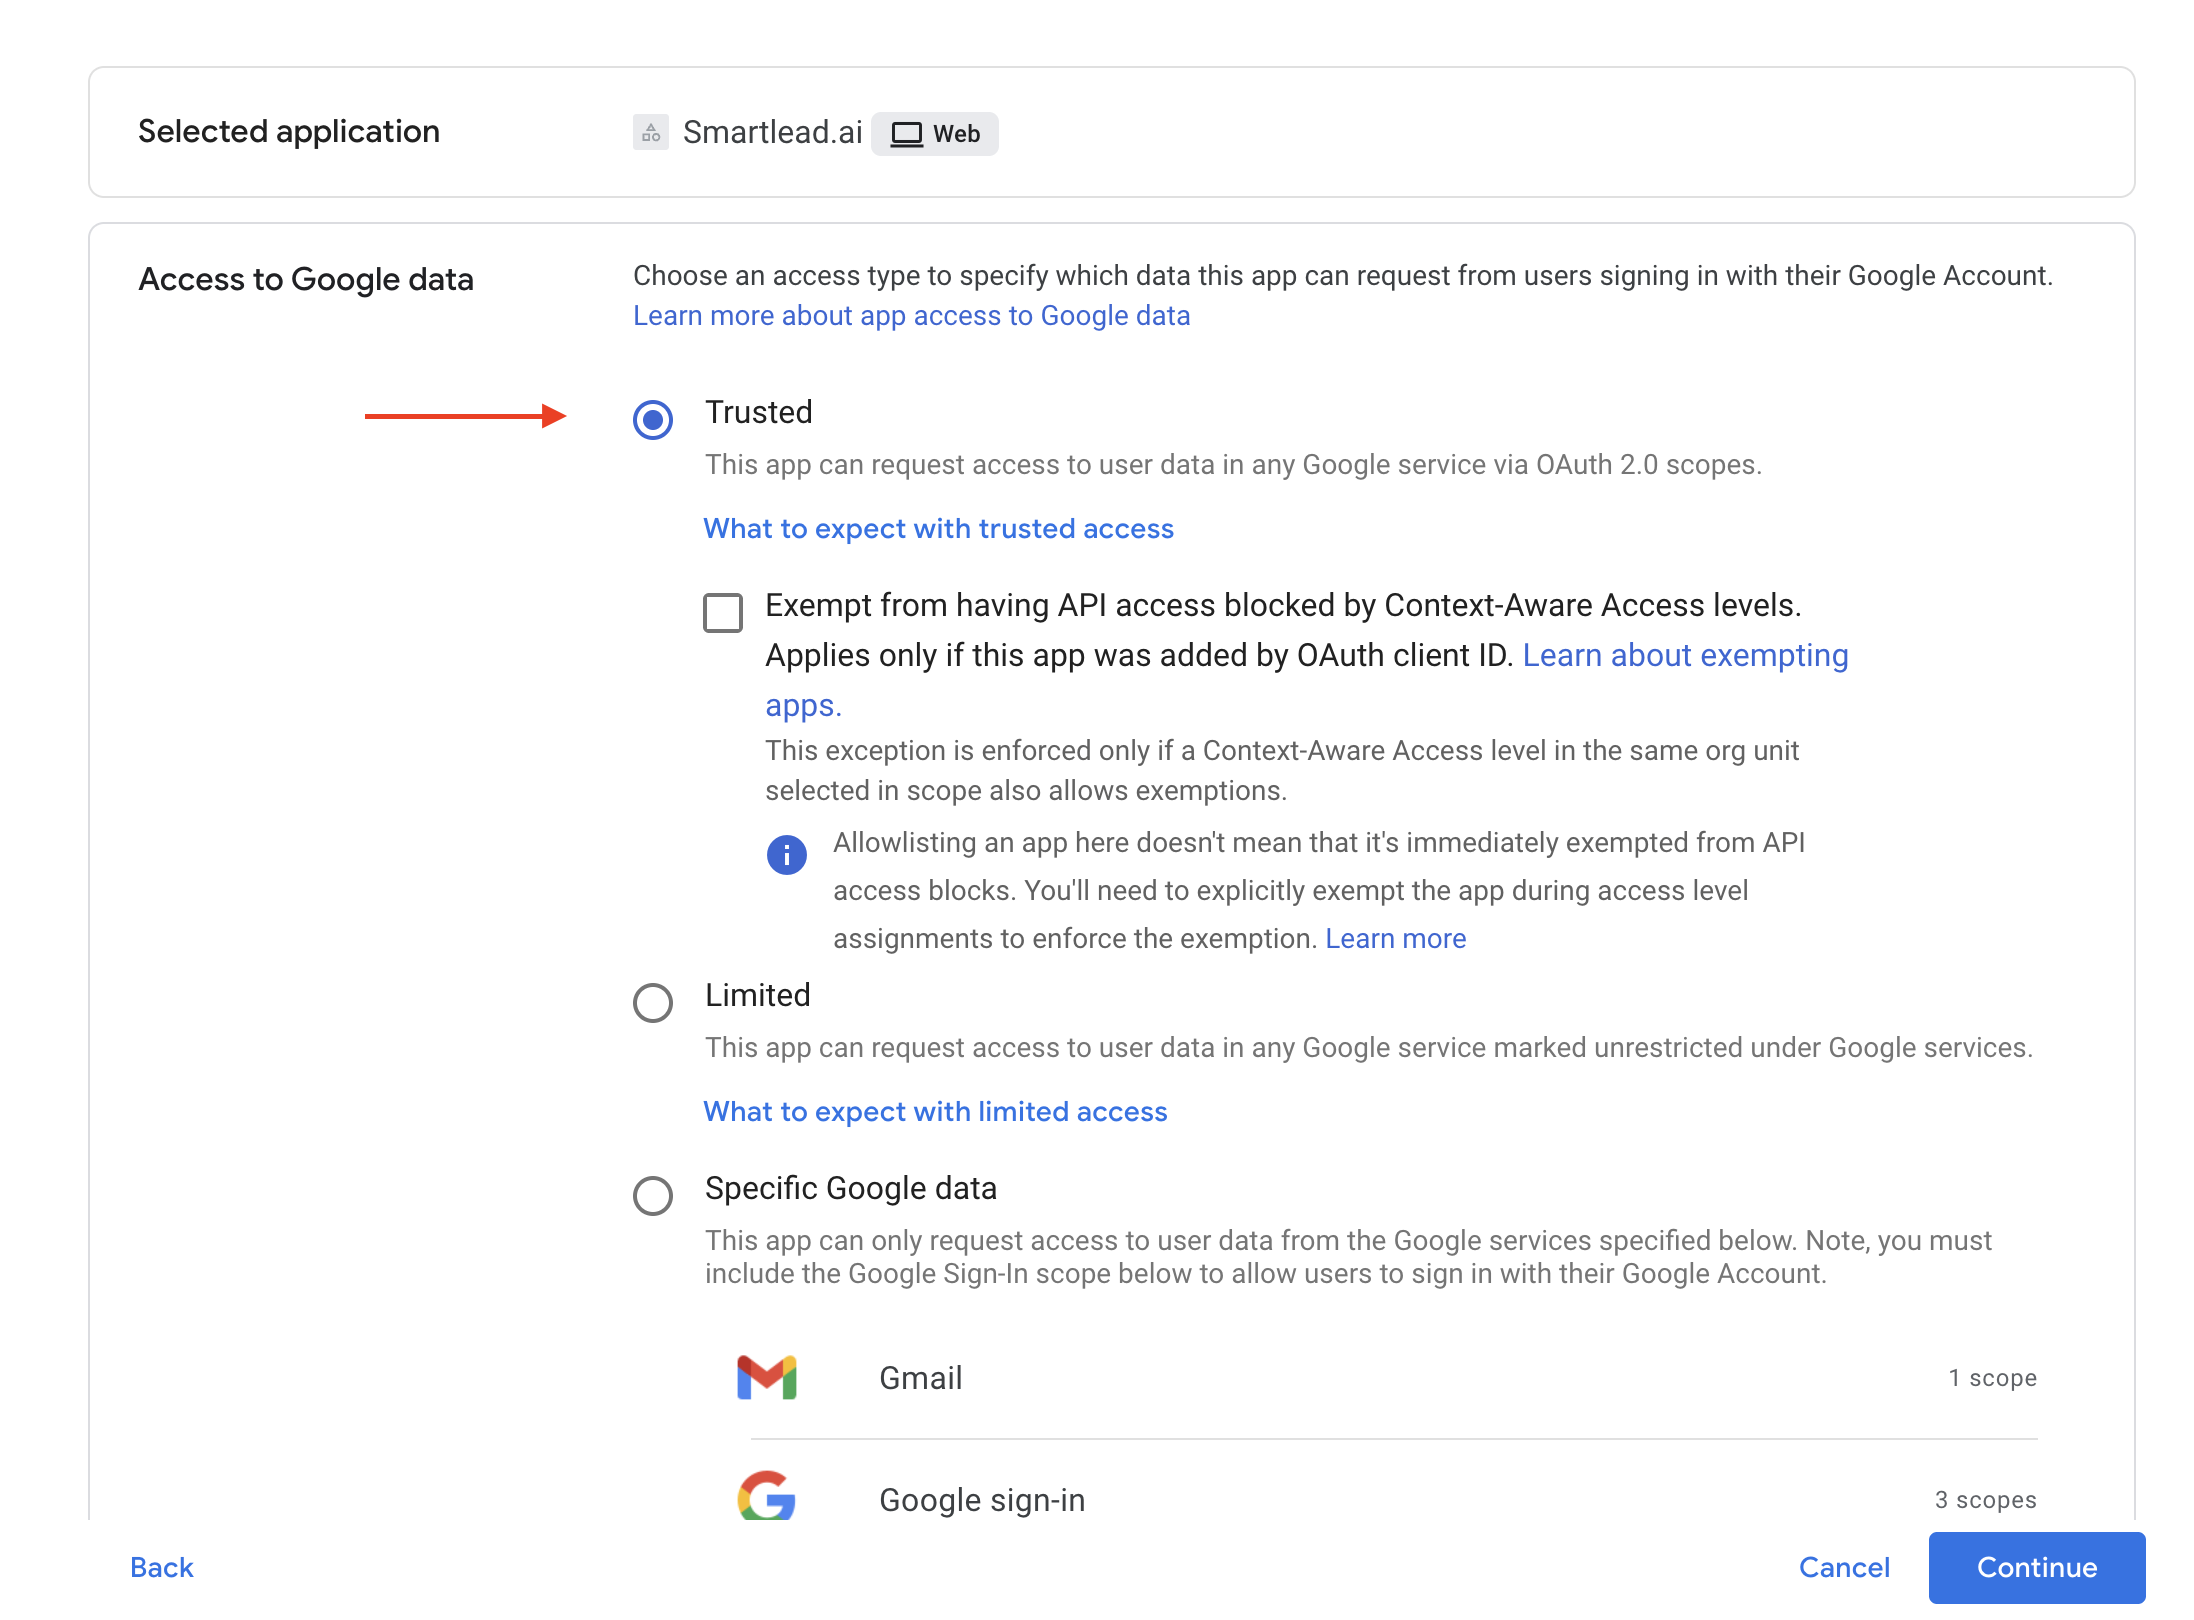This screenshot has height=1620, width=2194.
Task: Open What to expect with trusted access
Action: click(938, 528)
